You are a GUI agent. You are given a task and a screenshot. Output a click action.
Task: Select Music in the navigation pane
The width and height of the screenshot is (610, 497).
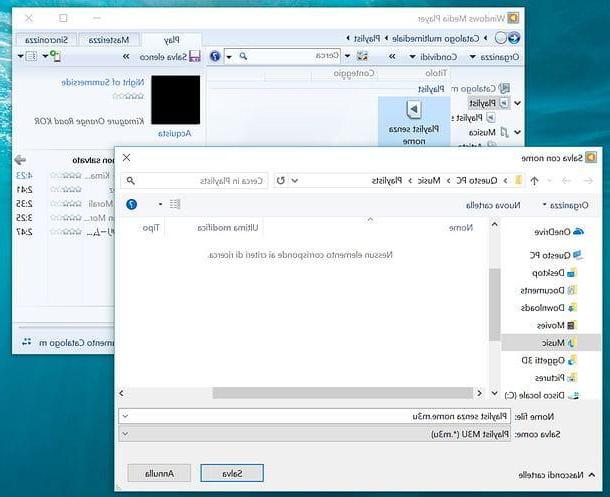[551, 343]
